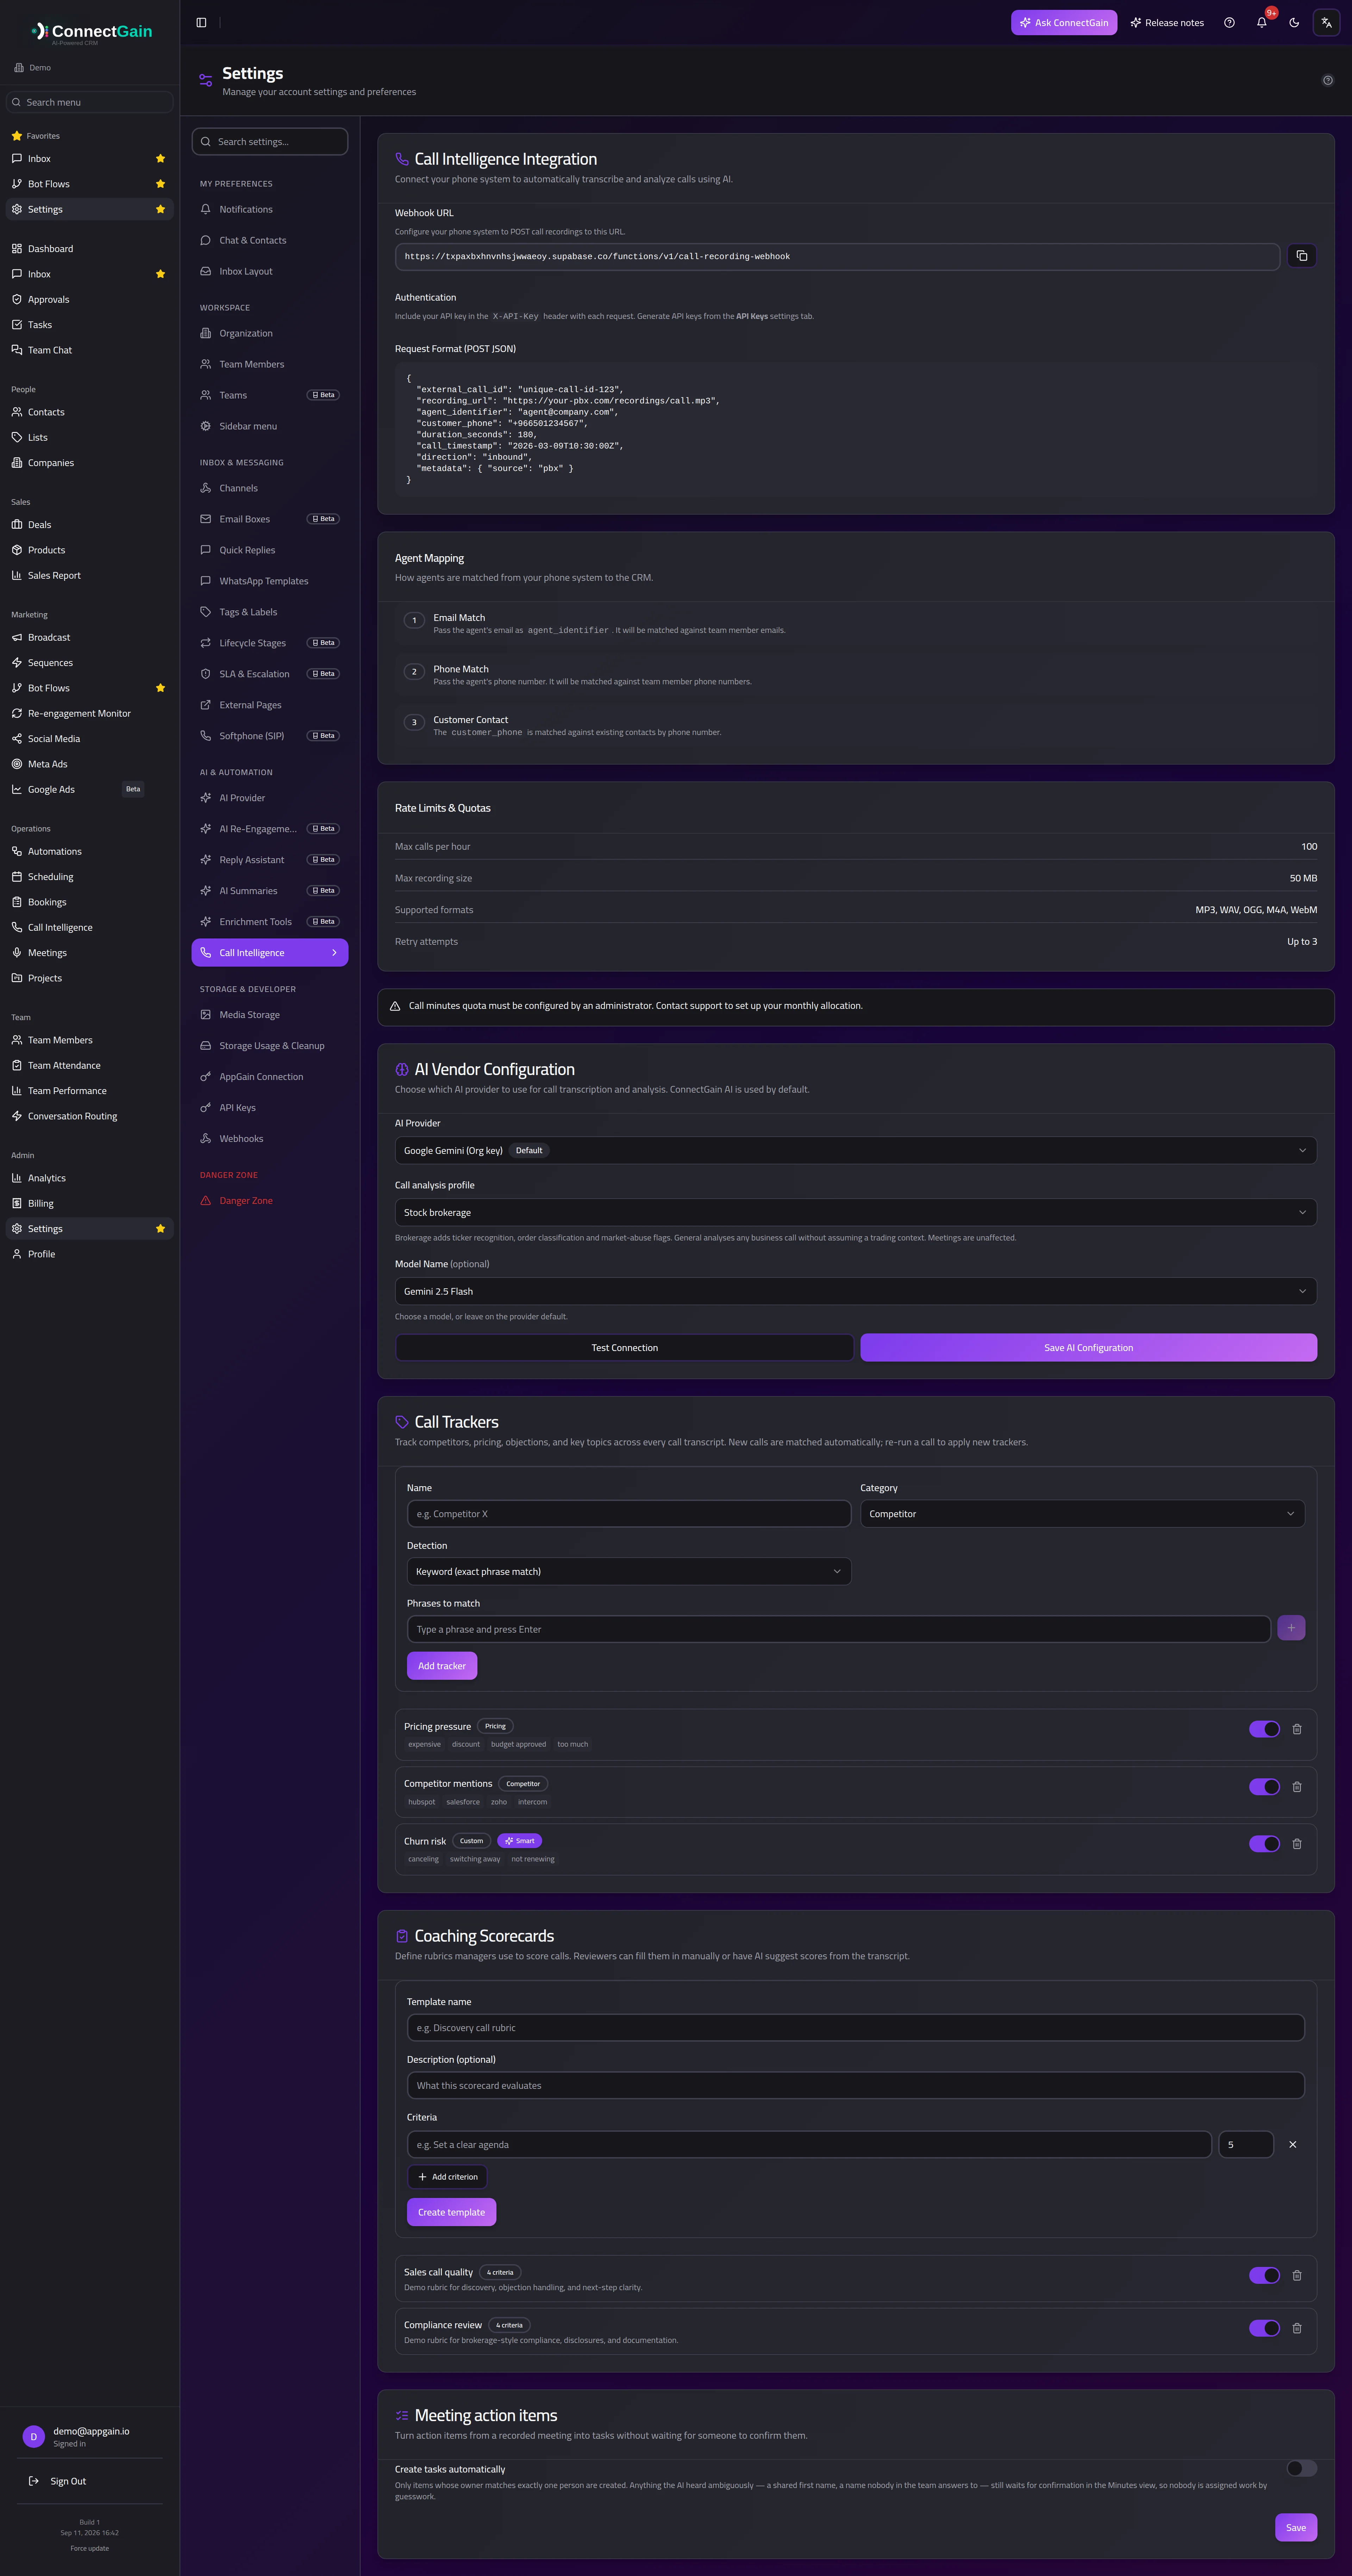Open the AI Provider dropdown
The image size is (1352, 2576).
[856, 1150]
